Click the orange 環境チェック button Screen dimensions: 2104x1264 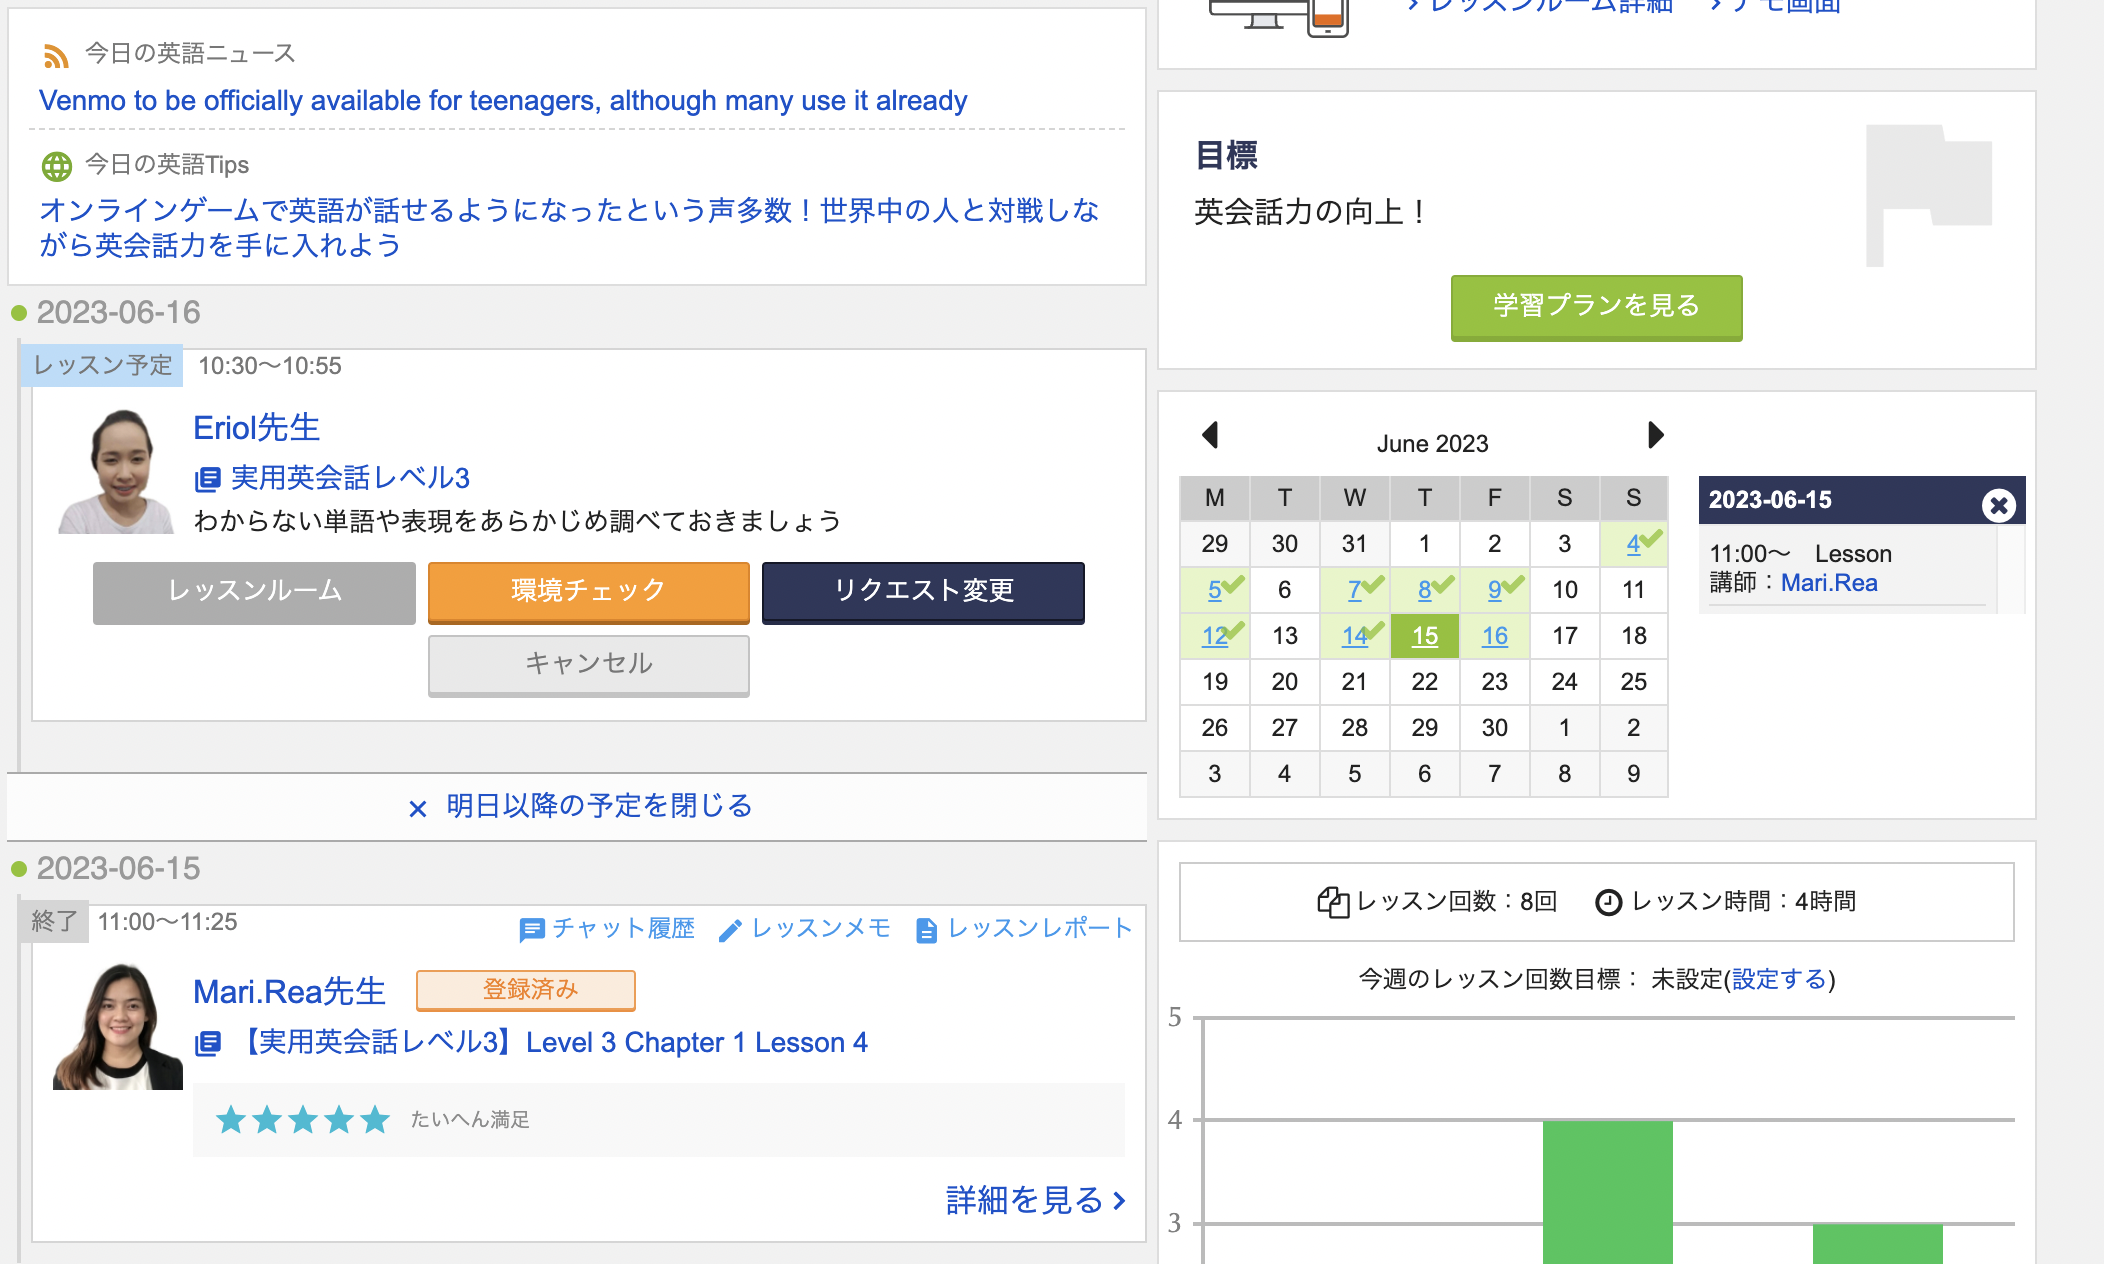pyautogui.click(x=588, y=591)
